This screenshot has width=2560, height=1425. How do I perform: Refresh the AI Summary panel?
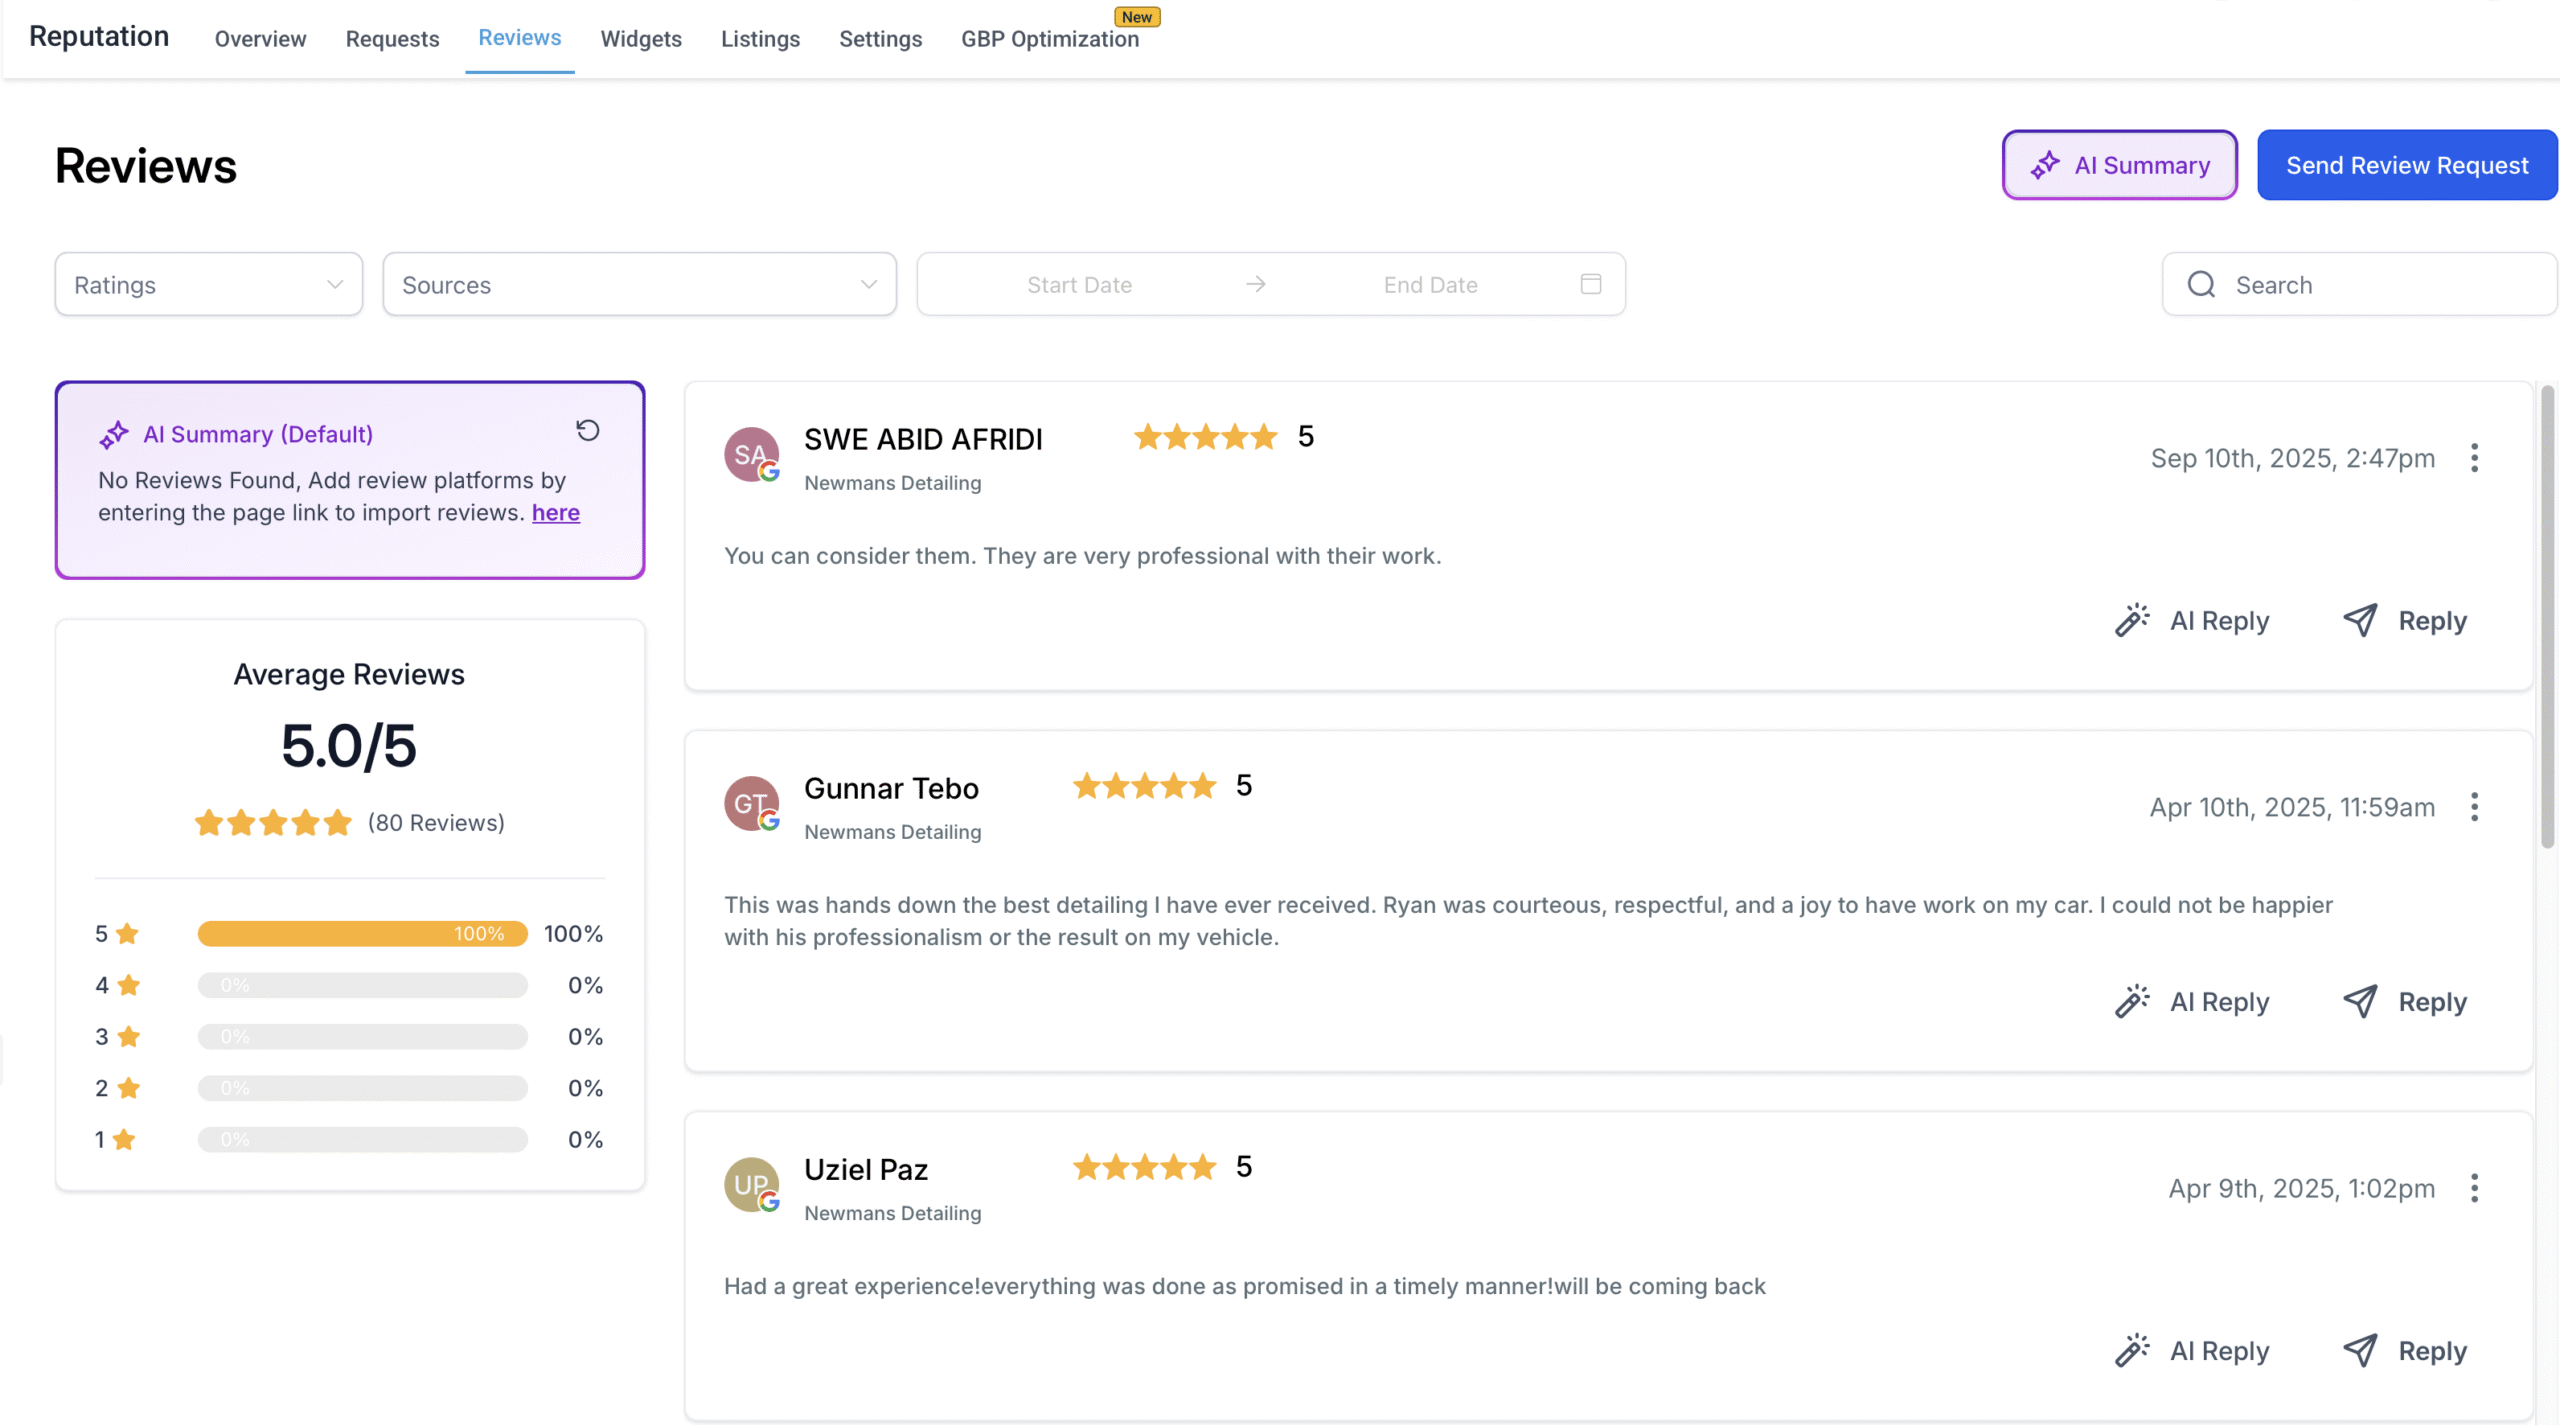(588, 431)
